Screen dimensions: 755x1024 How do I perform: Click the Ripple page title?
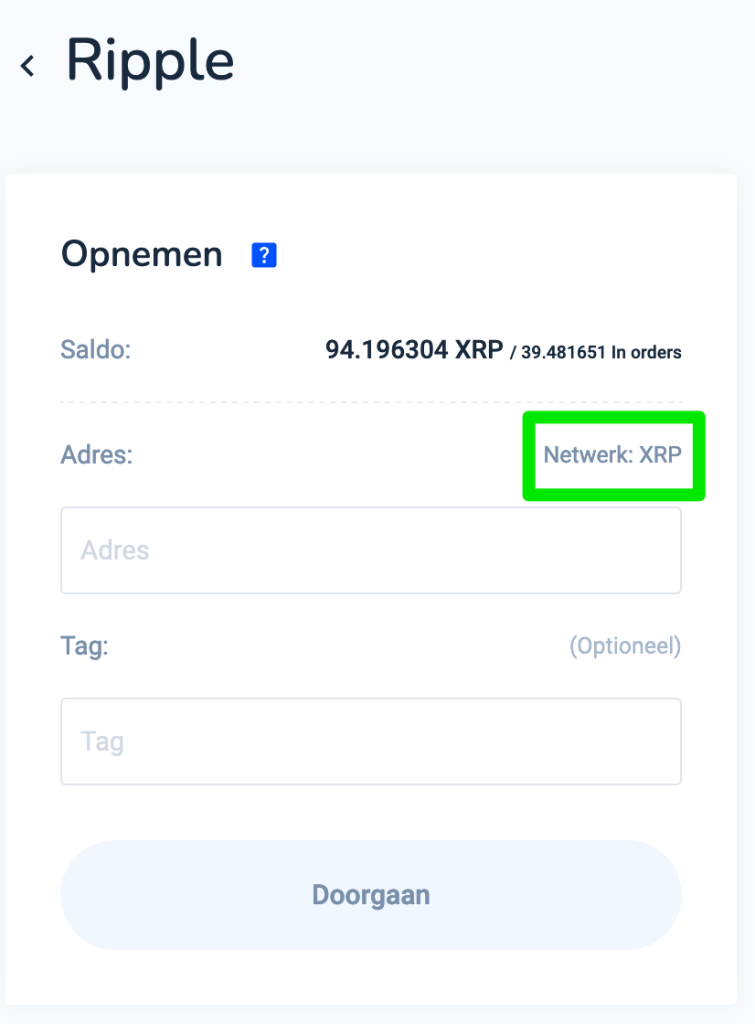(150, 61)
